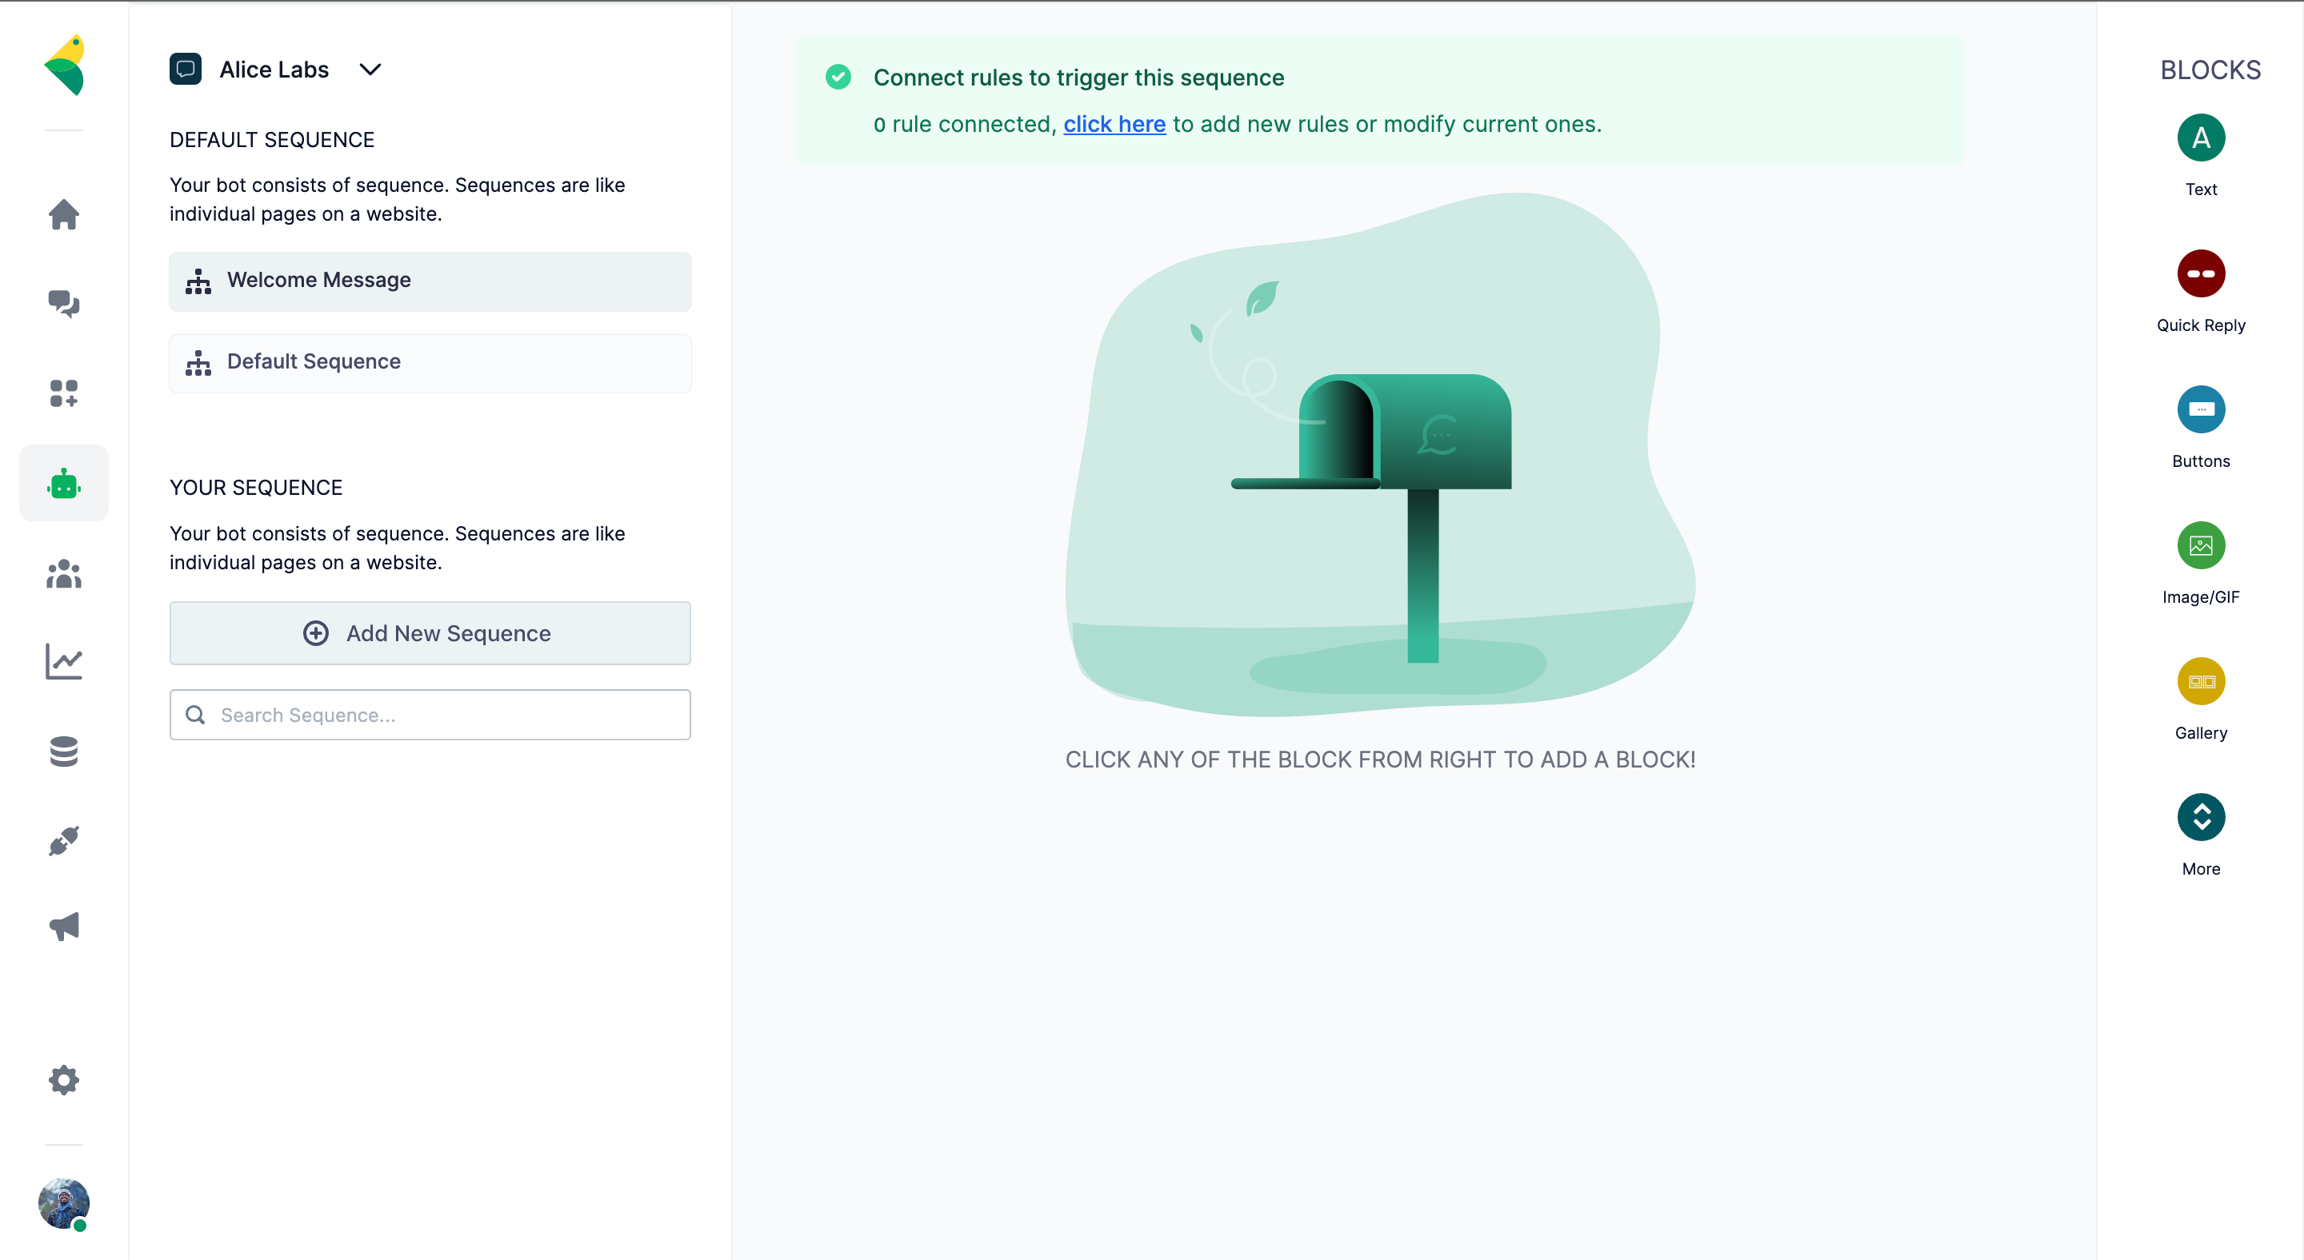Image resolution: width=2304 pixels, height=1260 pixels.
Task: Add a Gallery block
Action: click(2200, 682)
